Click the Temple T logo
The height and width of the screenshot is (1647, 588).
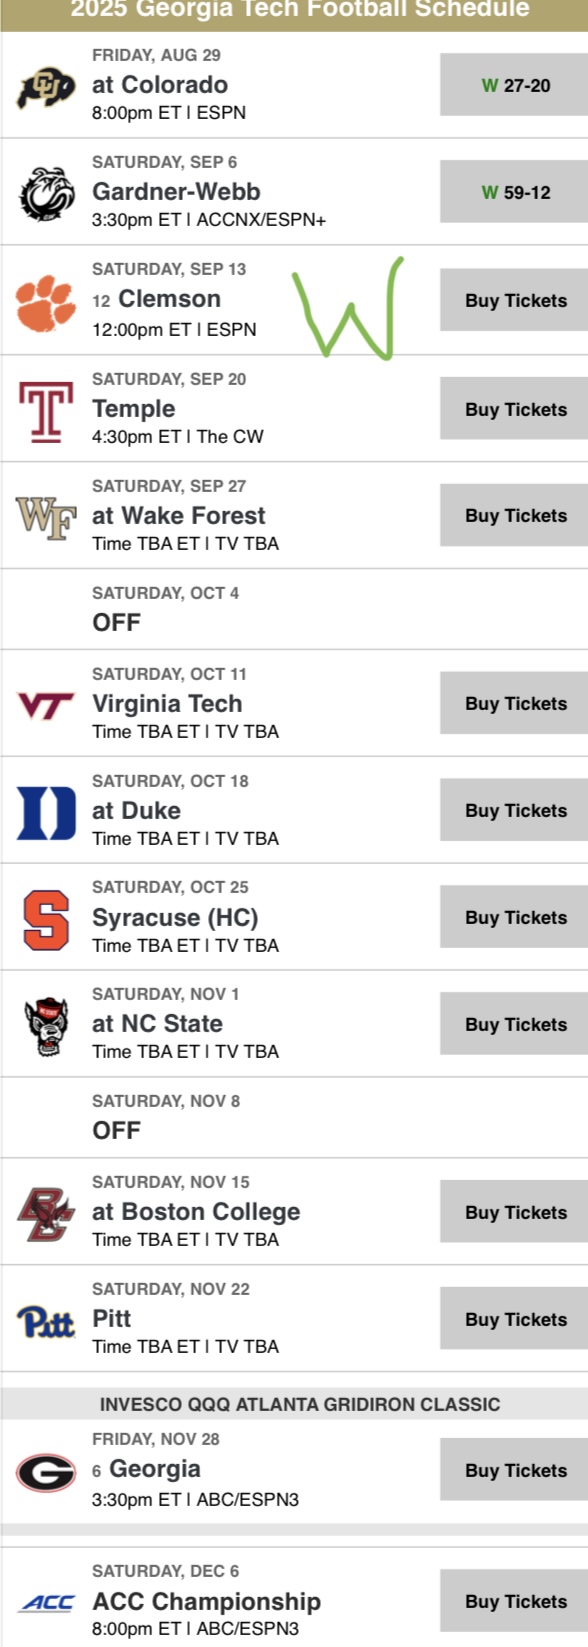[x=46, y=411]
